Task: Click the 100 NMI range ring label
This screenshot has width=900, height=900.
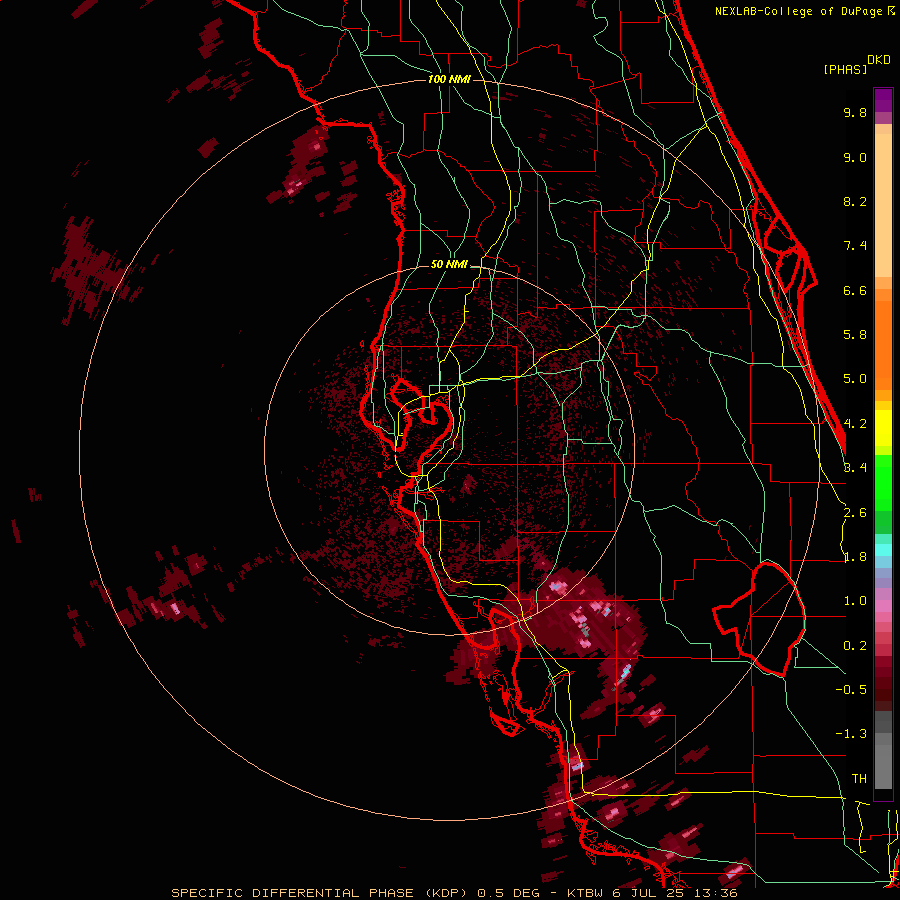Action: 449,79
